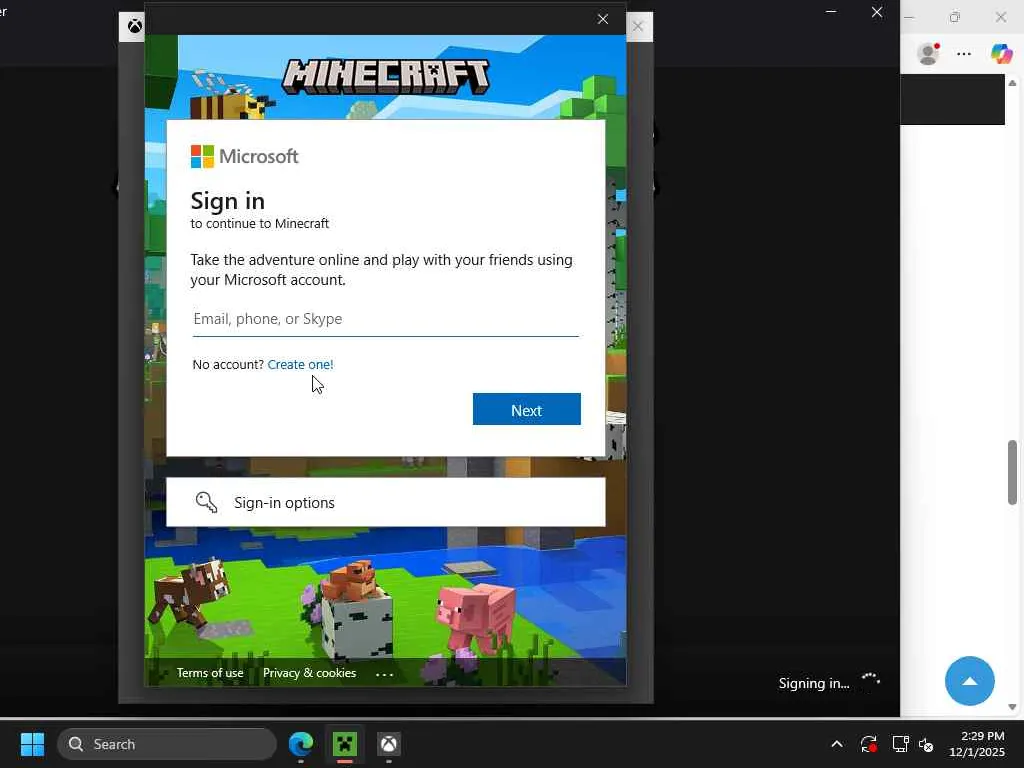
Task: Click the Sign in heading text
Action: (x=227, y=201)
